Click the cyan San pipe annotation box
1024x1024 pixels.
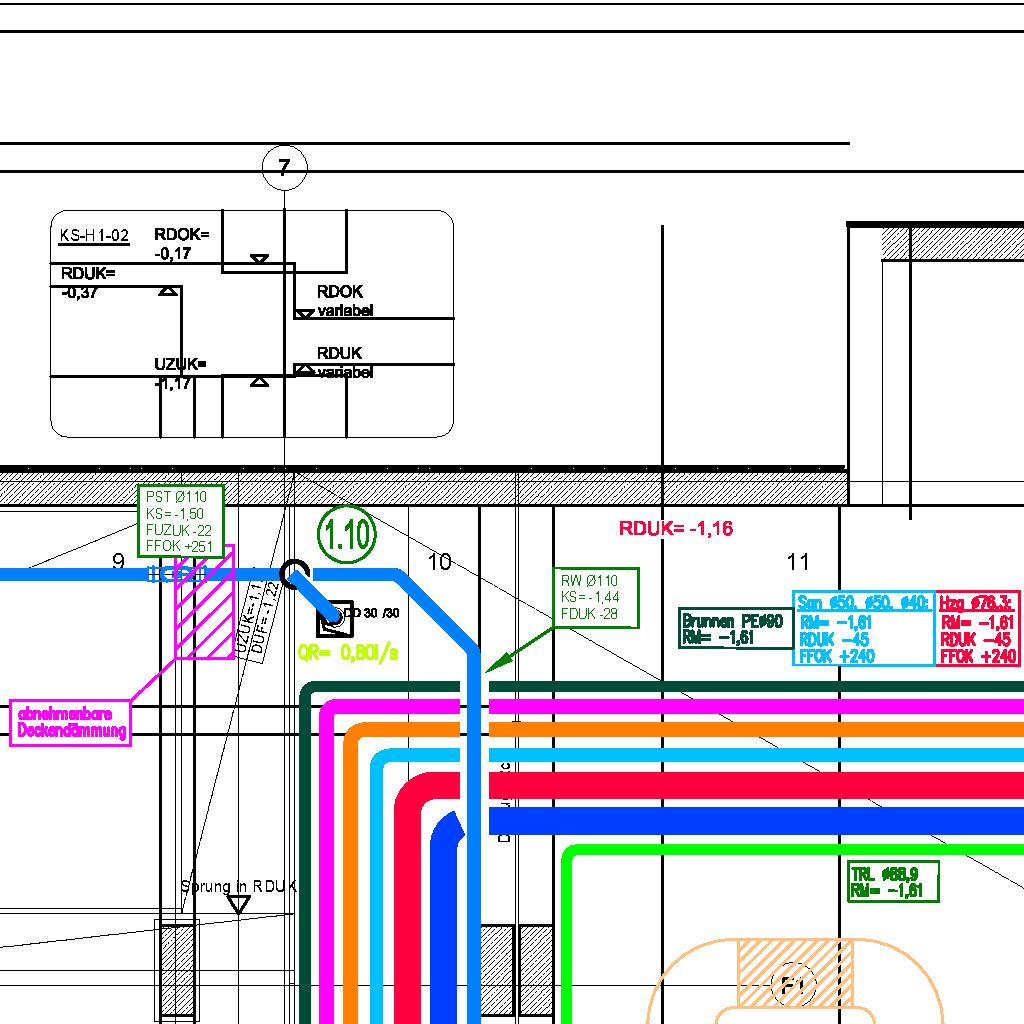click(864, 628)
